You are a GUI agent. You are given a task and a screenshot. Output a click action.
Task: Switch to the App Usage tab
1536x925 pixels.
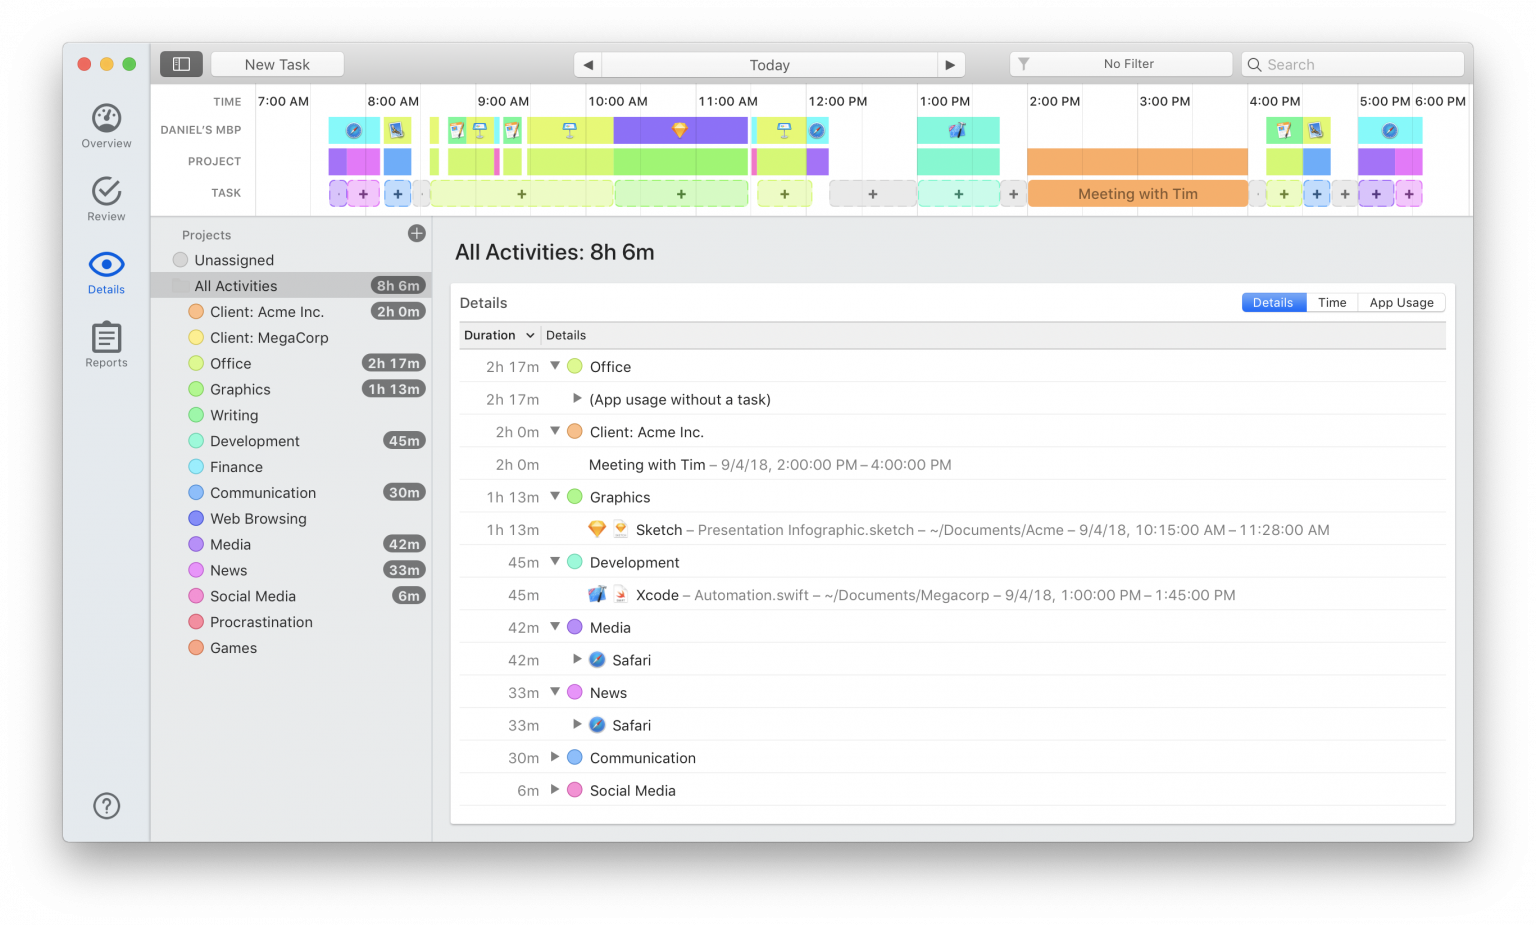(x=1401, y=301)
